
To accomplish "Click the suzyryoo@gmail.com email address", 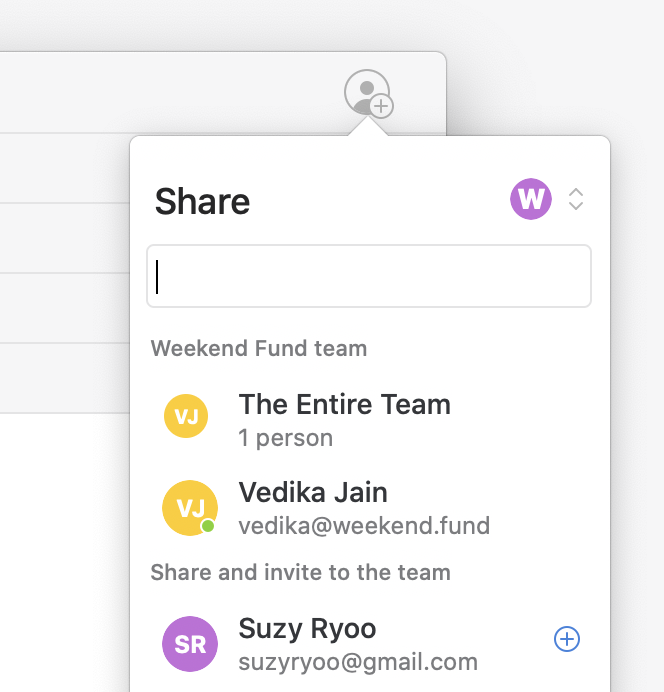I will (x=357, y=662).
